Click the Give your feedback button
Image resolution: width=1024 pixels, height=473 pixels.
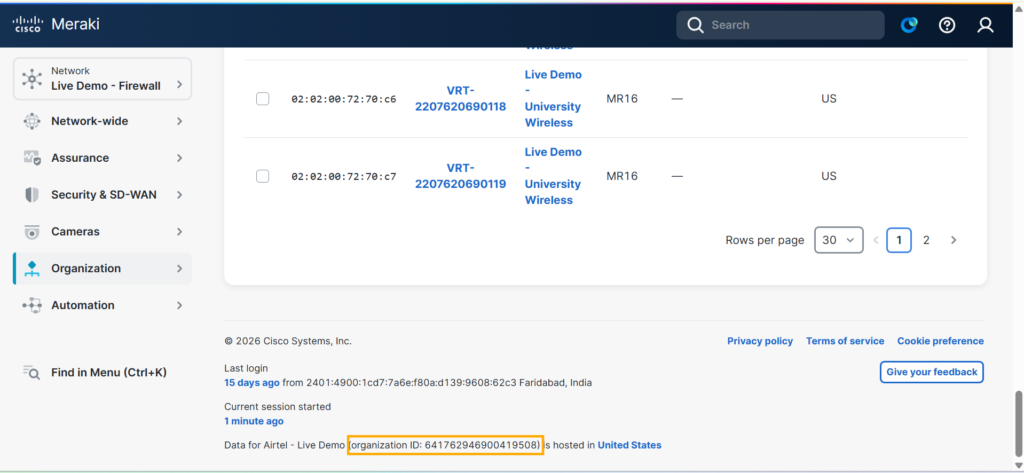pos(932,372)
